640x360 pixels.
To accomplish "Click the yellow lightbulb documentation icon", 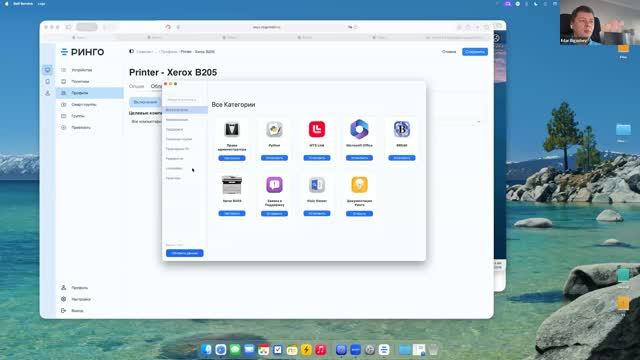I will point(359,185).
